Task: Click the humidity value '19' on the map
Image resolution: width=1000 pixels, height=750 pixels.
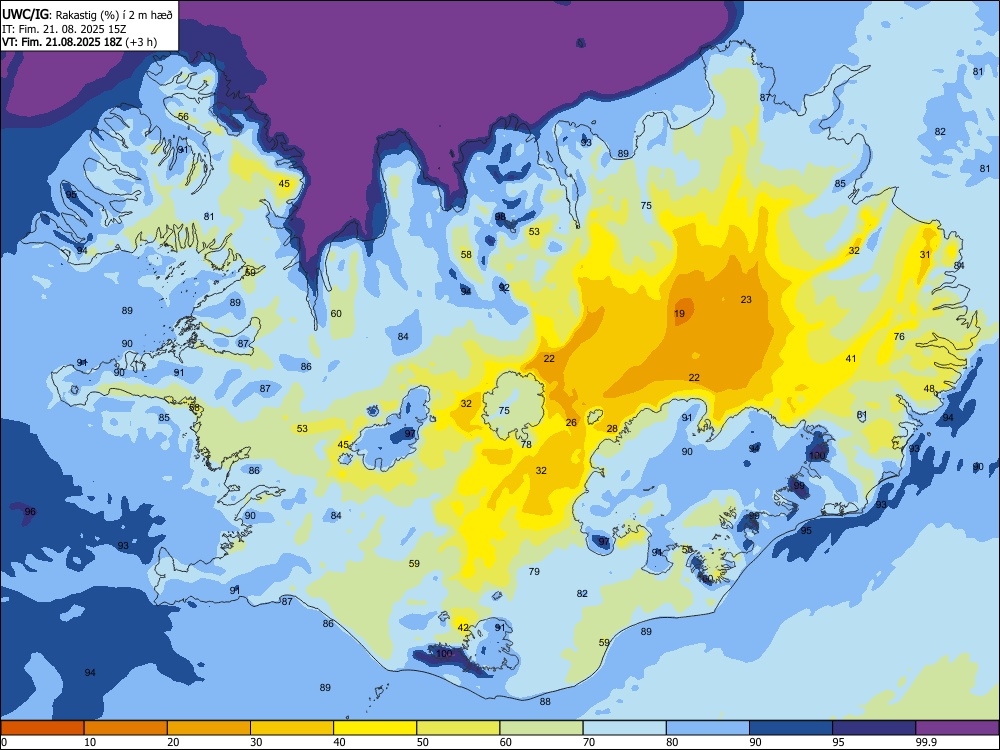Action: pos(679,313)
